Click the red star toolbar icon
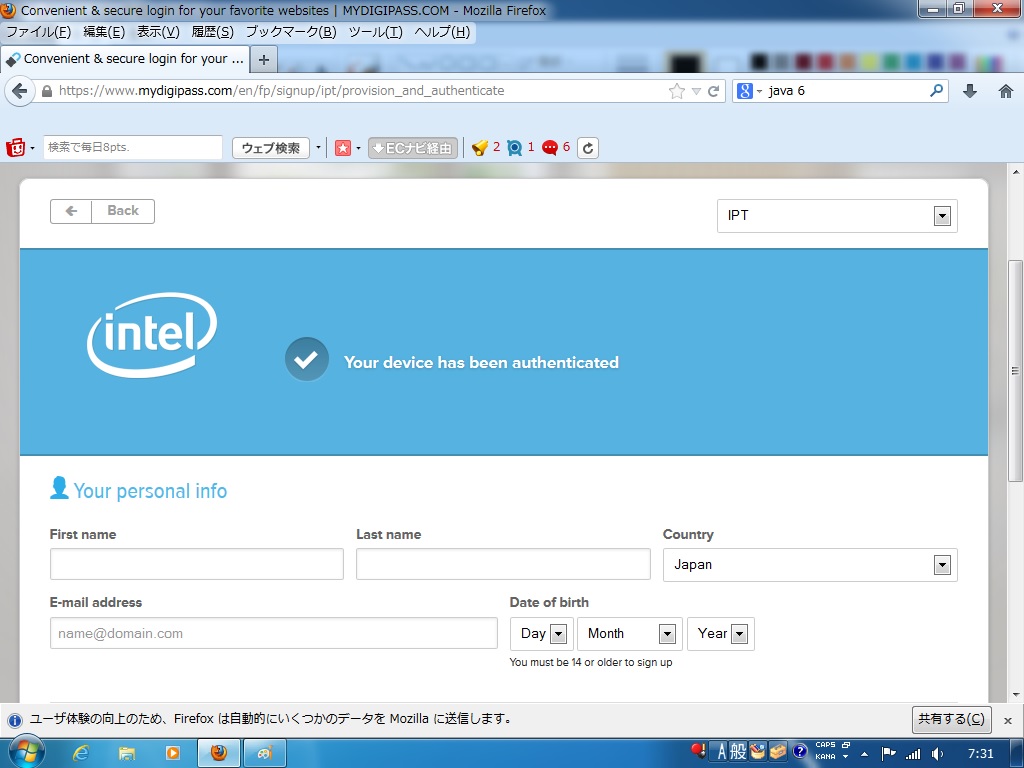Image resolution: width=1024 pixels, height=768 pixels. pos(343,148)
